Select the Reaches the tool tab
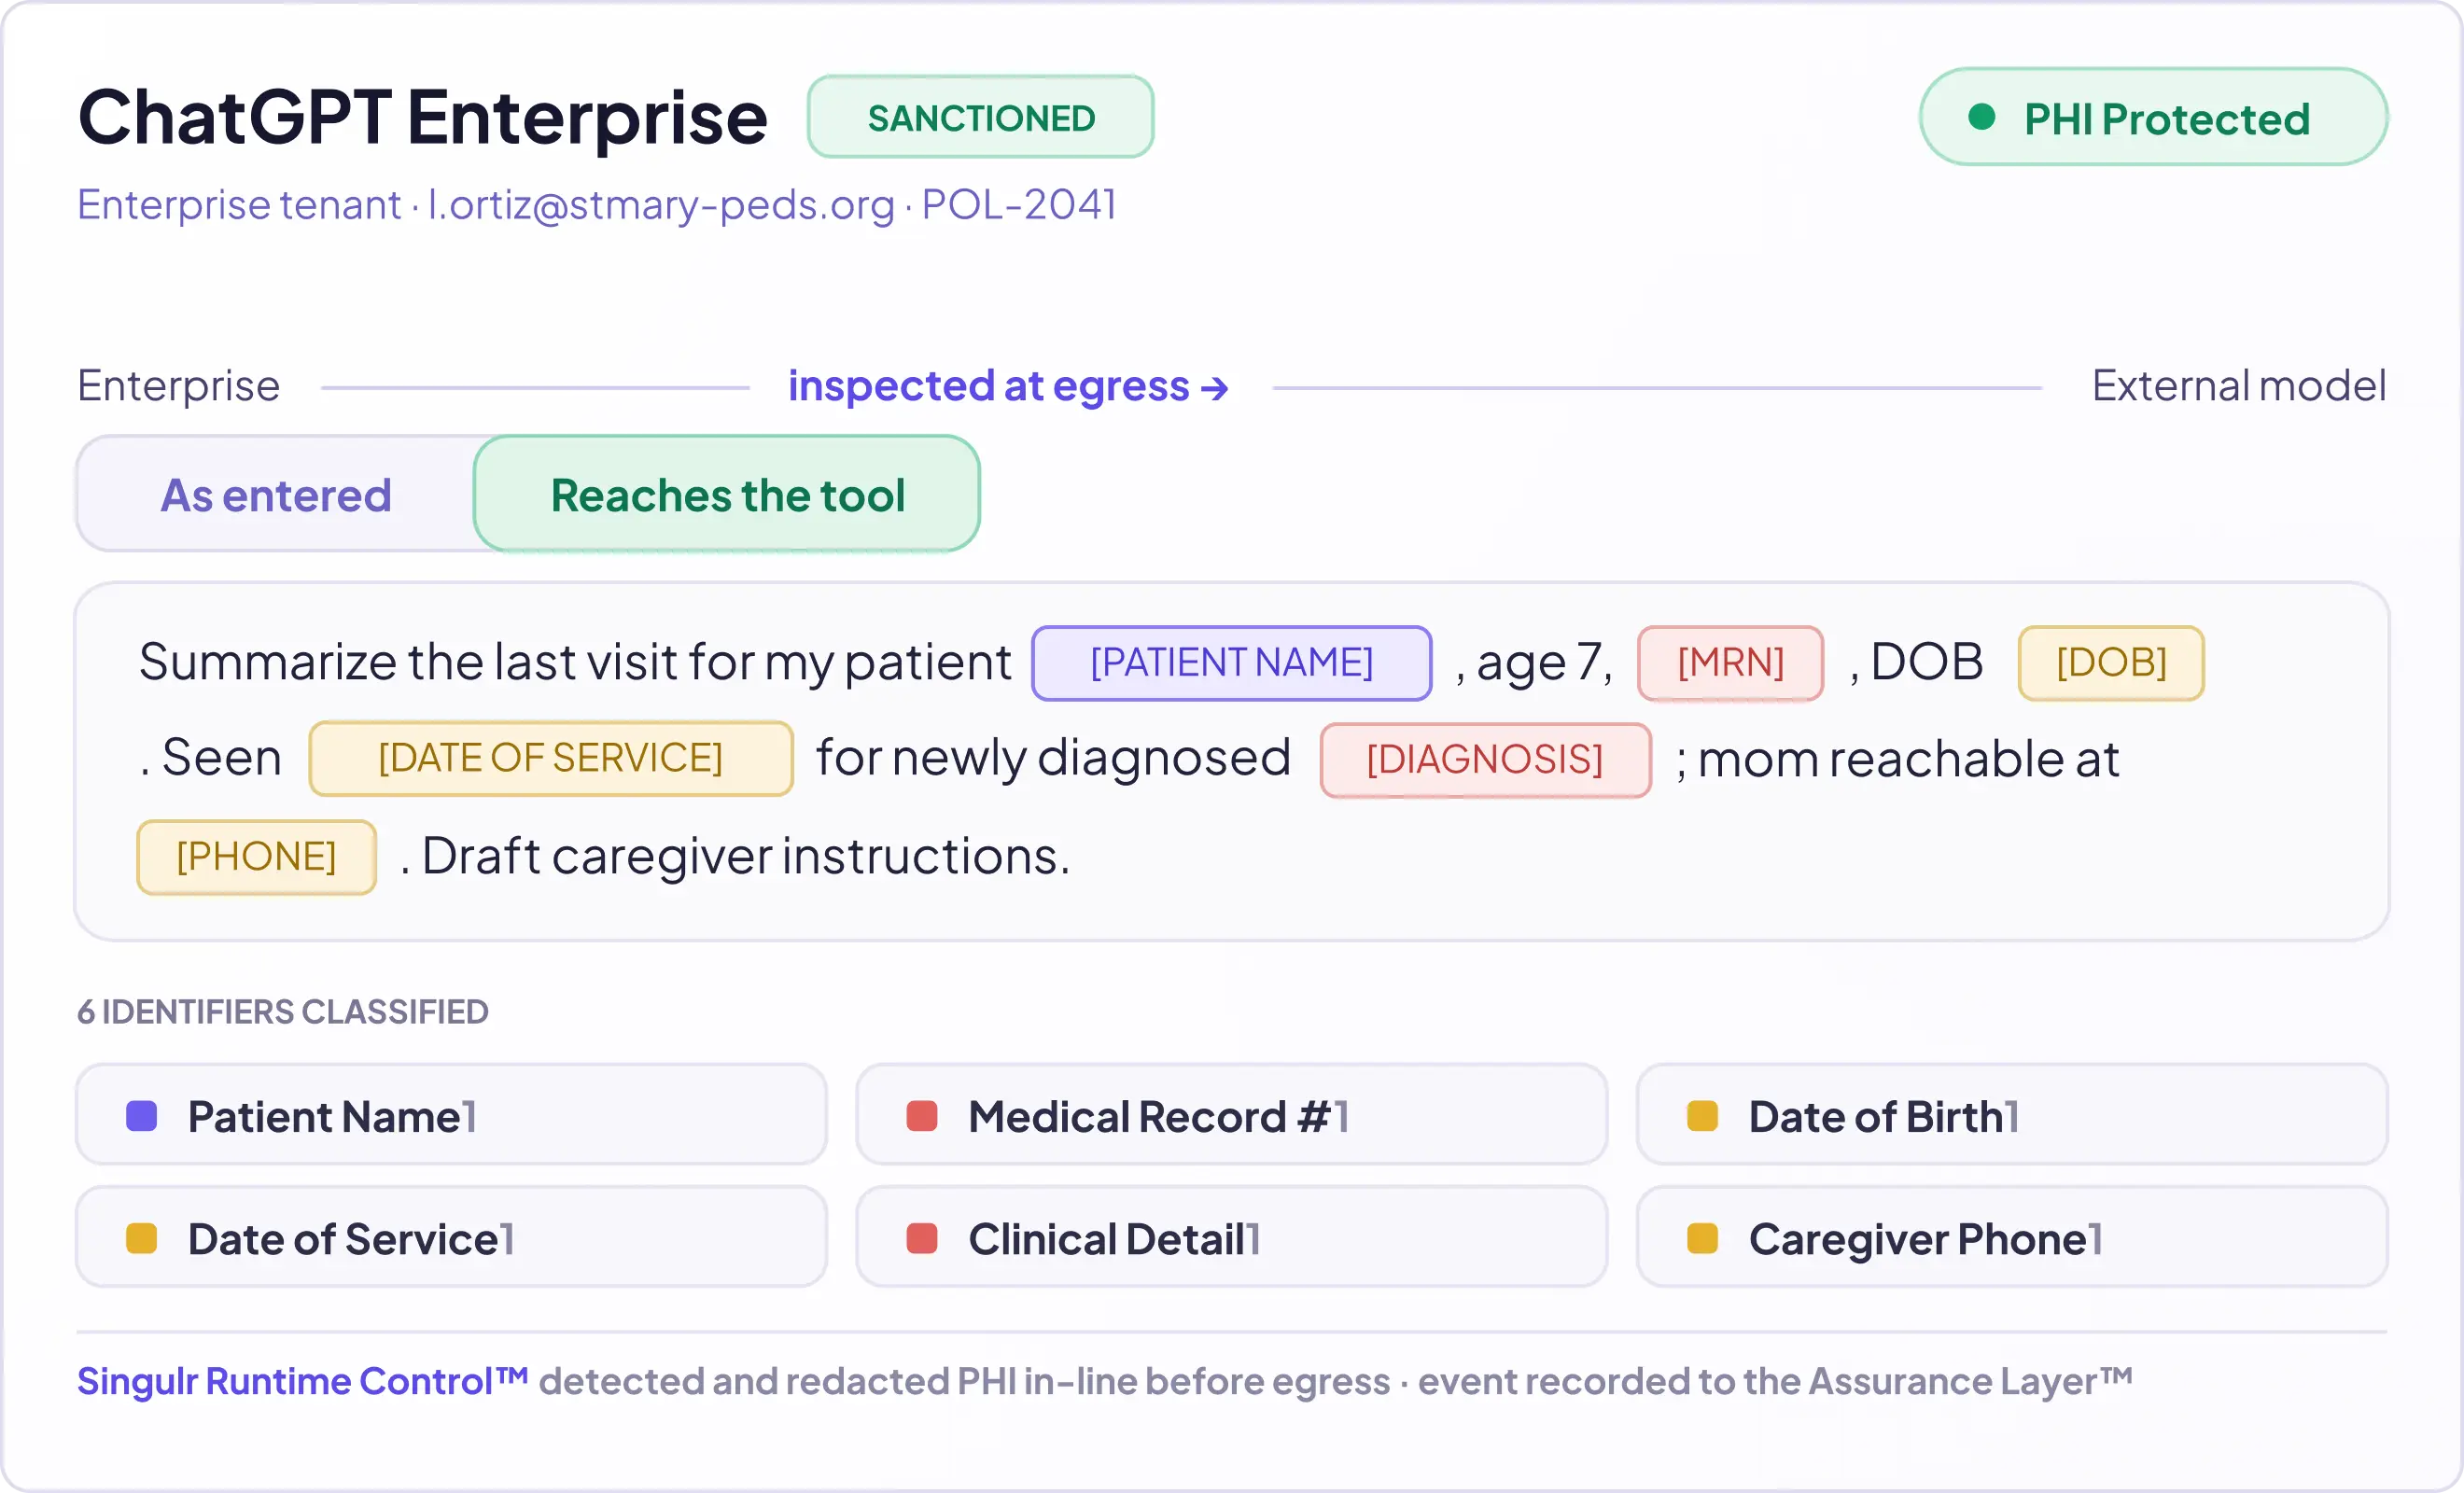The width and height of the screenshot is (2464, 1493). coord(727,494)
